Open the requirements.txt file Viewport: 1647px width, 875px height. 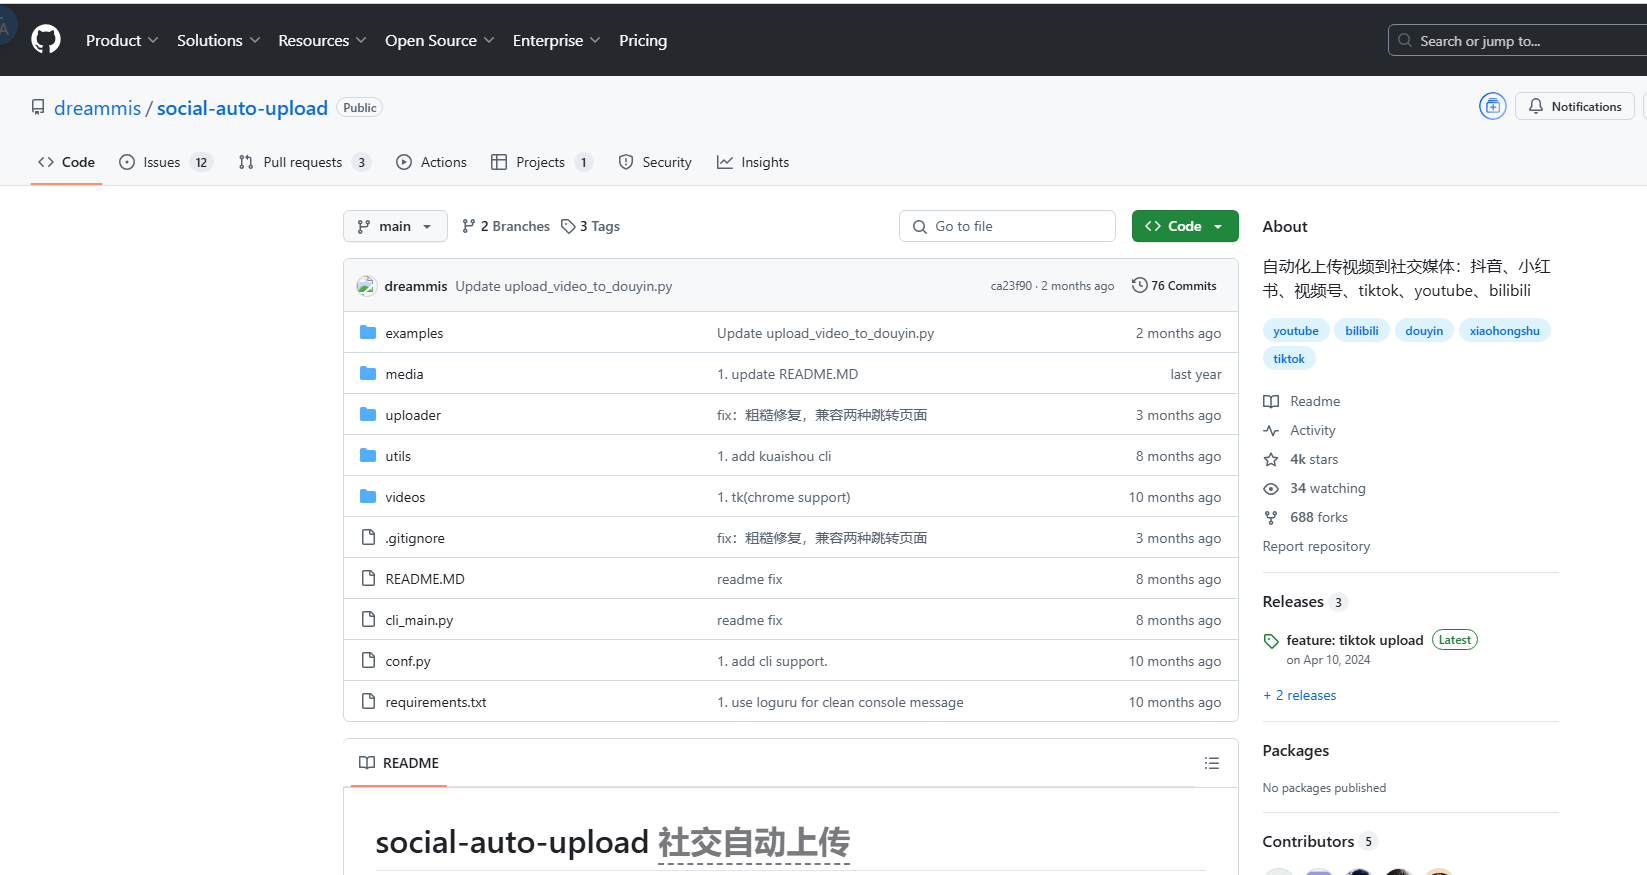coord(436,702)
